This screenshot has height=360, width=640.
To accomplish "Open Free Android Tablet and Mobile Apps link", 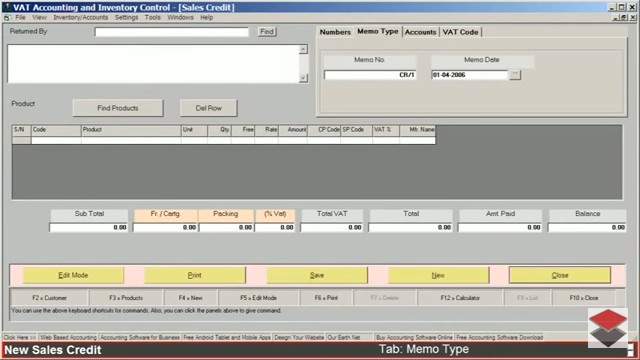I will (x=227, y=338).
